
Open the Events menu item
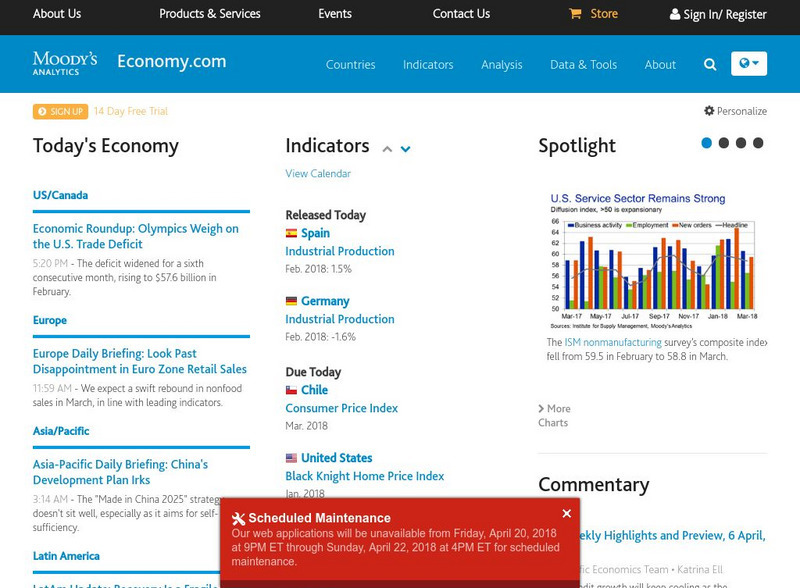pyautogui.click(x=335, y=14)
